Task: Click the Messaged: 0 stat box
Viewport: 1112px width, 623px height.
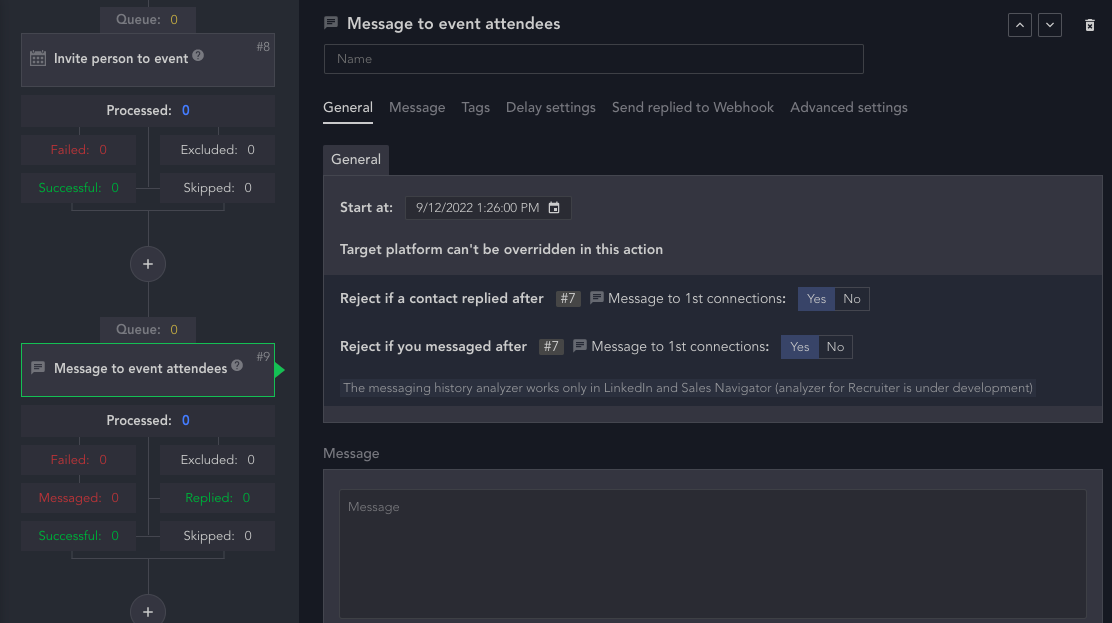Action: pyautogui.click(x=79, y=498)
